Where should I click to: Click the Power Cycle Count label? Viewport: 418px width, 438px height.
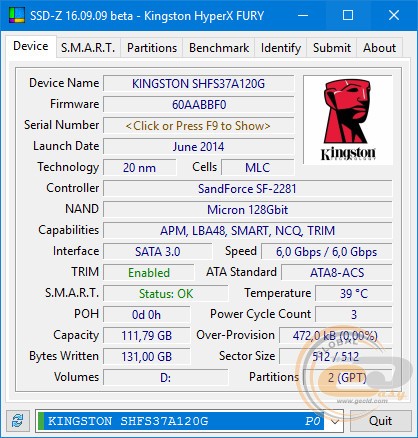[x=260, y=314]
